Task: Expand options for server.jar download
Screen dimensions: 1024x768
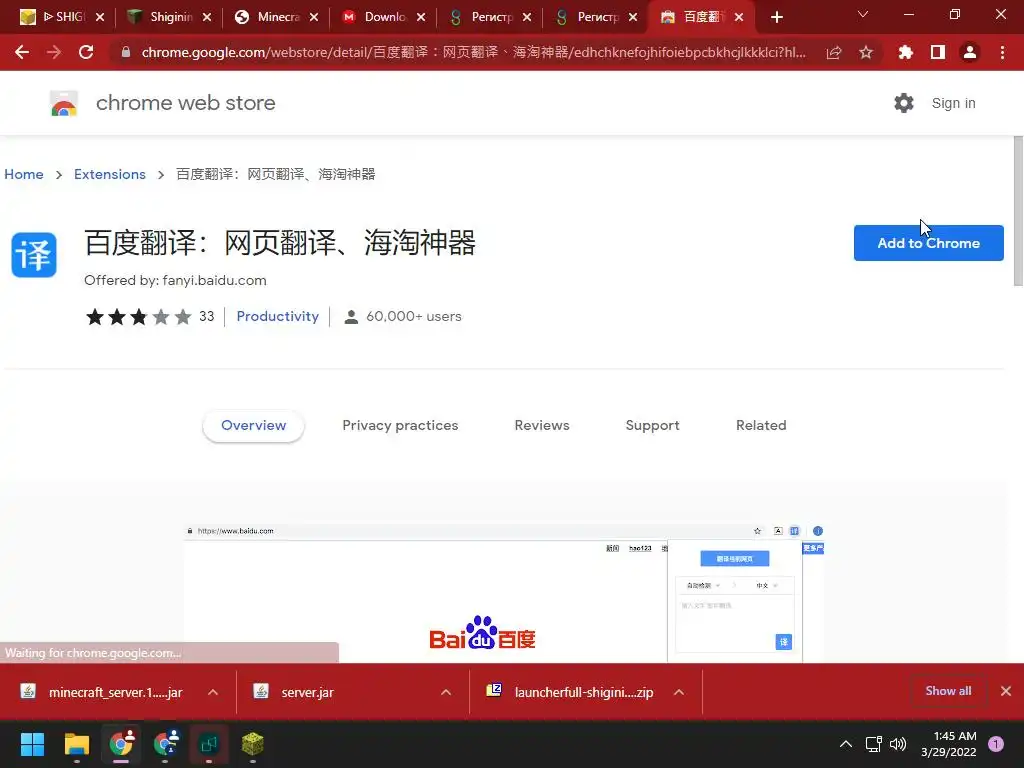Action: click(x=446, y=692)
